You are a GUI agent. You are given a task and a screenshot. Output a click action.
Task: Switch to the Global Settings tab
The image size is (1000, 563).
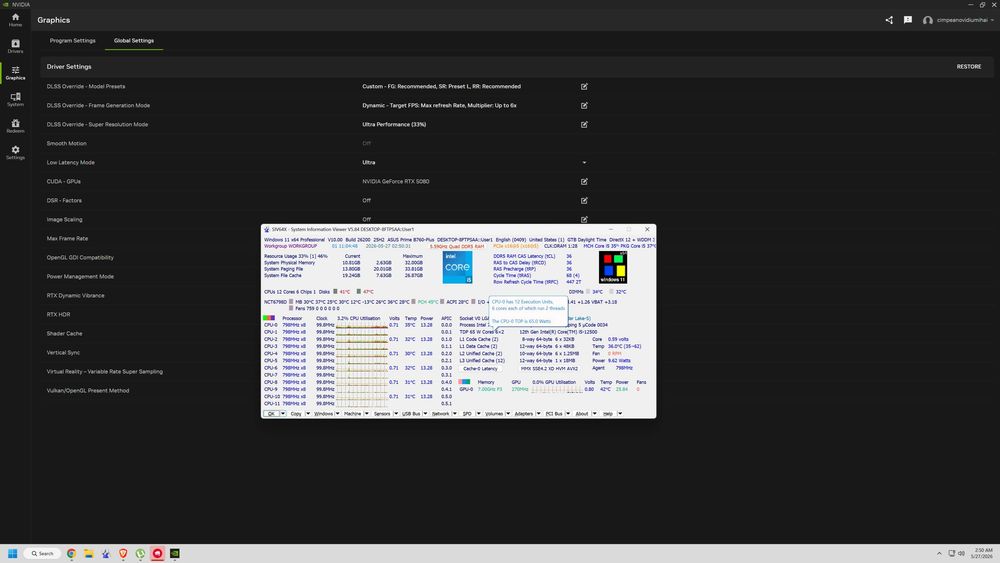tap(134, 40)
